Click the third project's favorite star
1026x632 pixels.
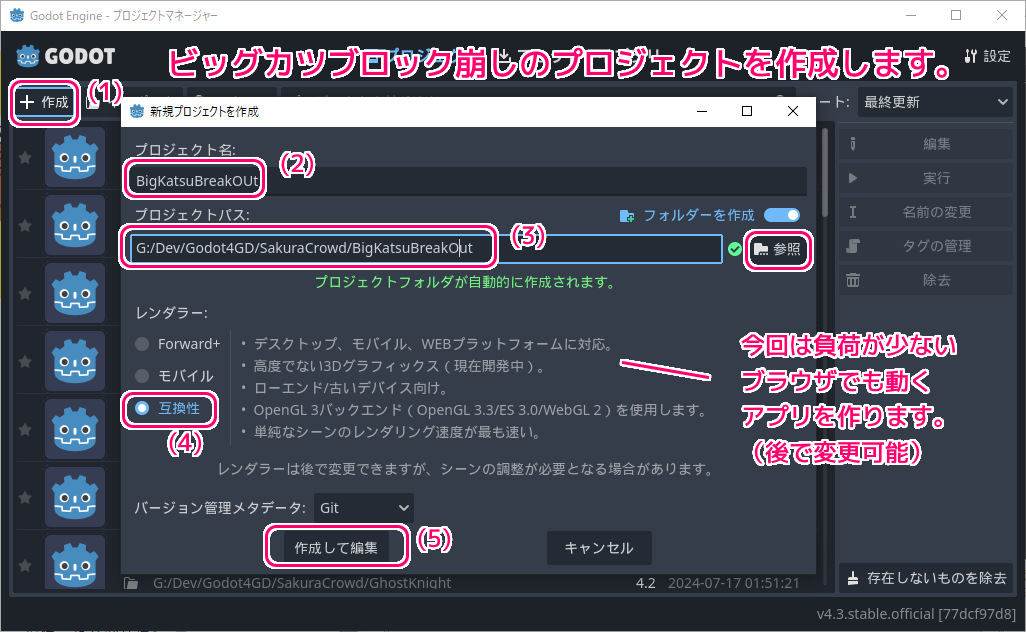(25, 294)
